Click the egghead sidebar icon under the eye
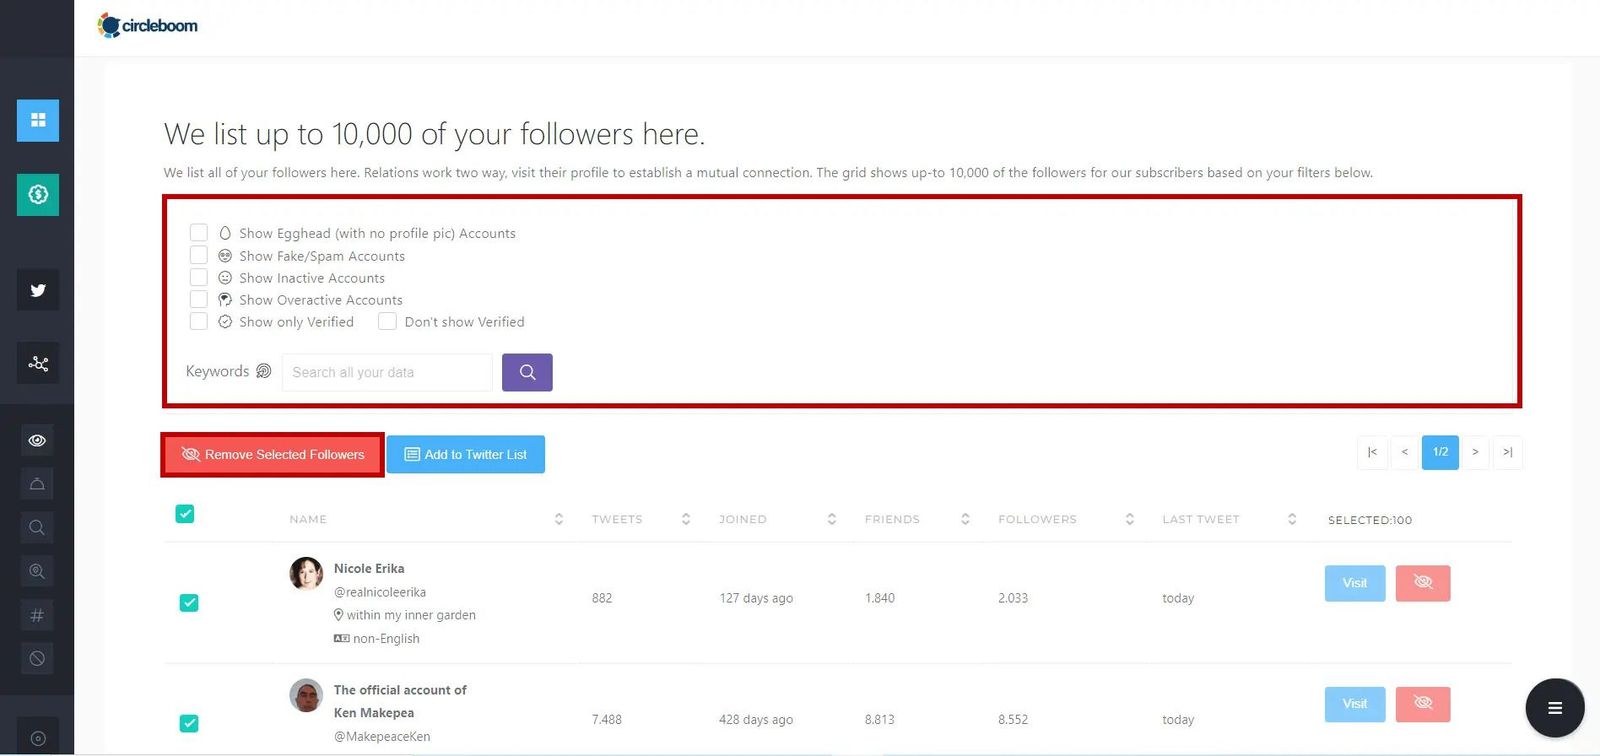1600x756 pixels. click(x=37, y=484)
